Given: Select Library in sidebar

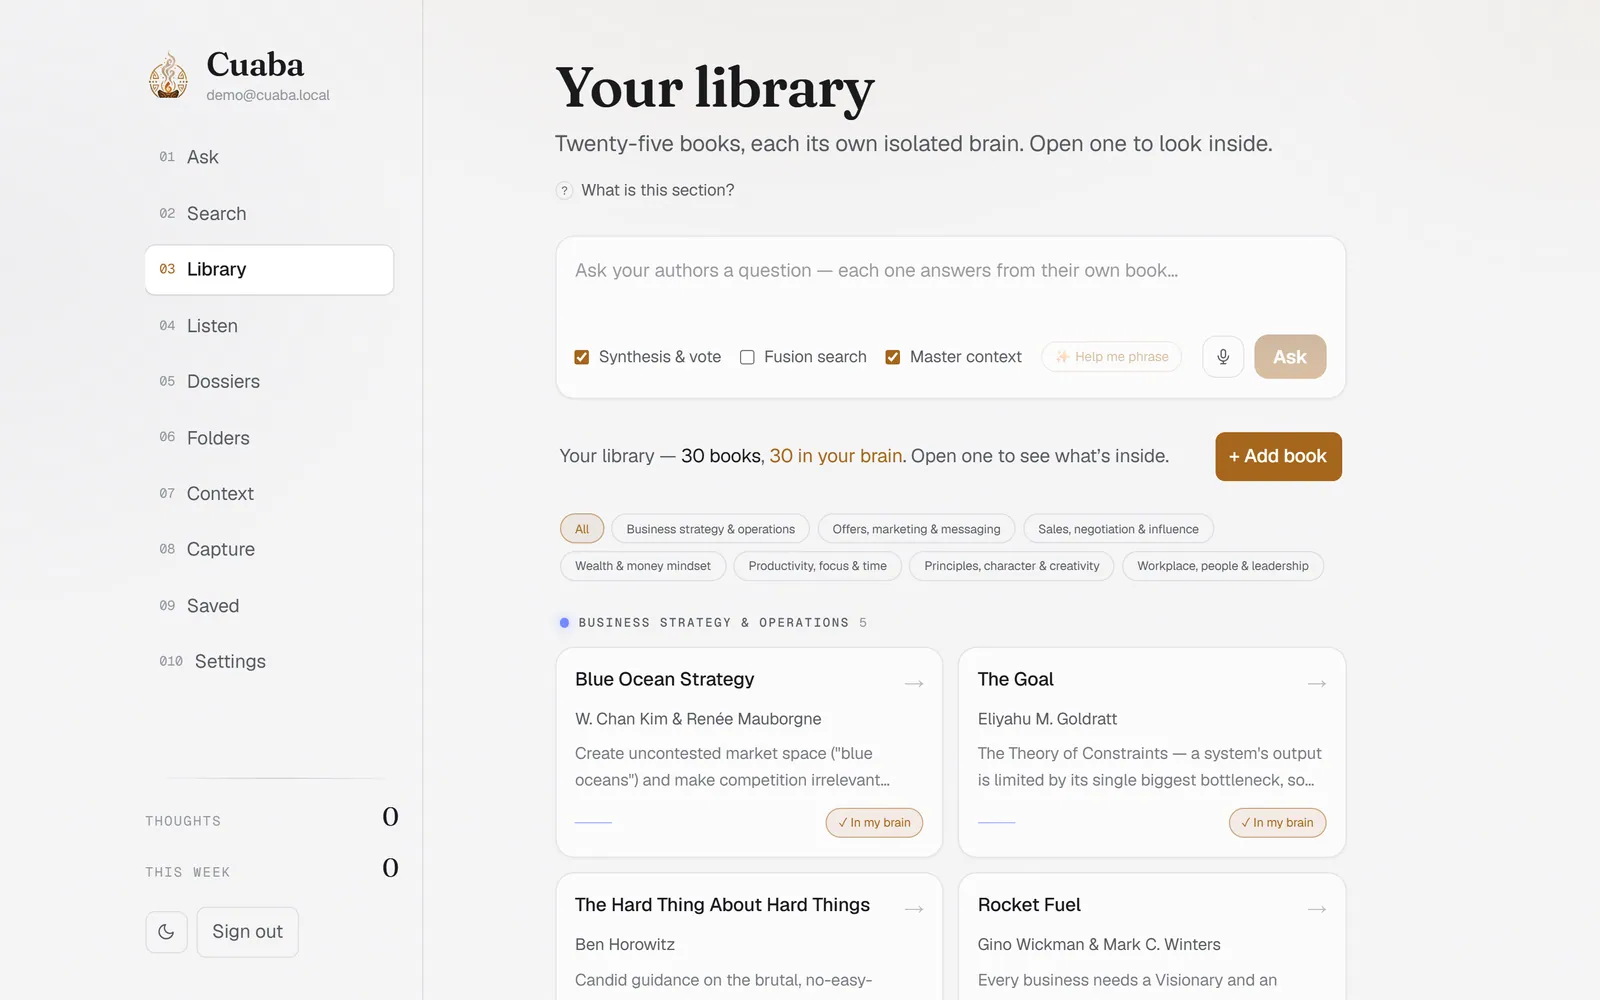Looking at the screenshot, I should [269, 270].
